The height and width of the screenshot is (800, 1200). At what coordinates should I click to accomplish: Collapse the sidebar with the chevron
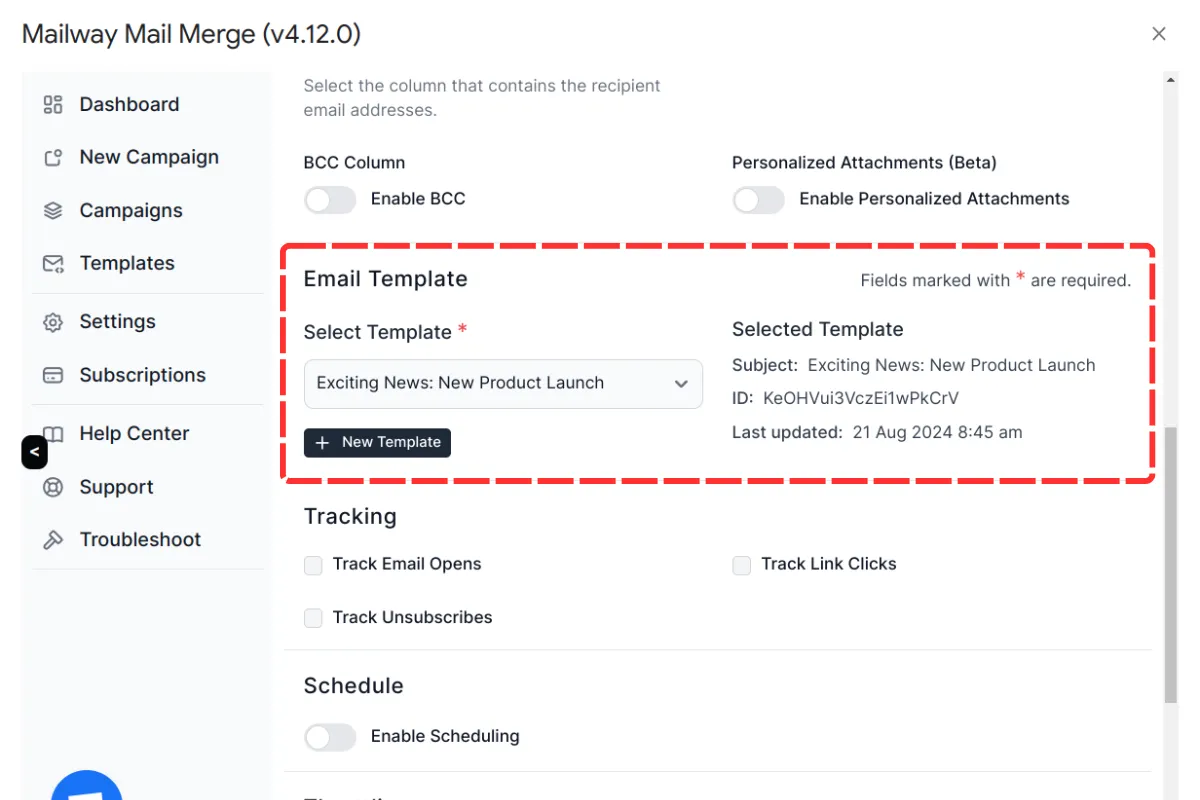[34, 452]
